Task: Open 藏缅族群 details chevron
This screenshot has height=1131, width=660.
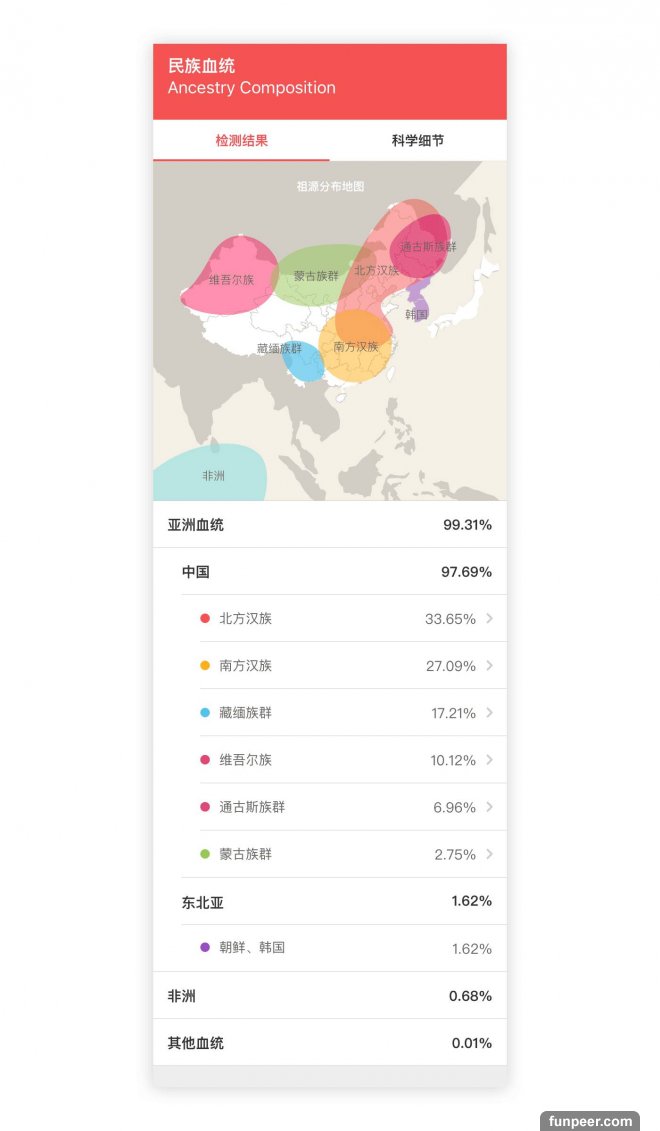Action: (x=489, y=713)
